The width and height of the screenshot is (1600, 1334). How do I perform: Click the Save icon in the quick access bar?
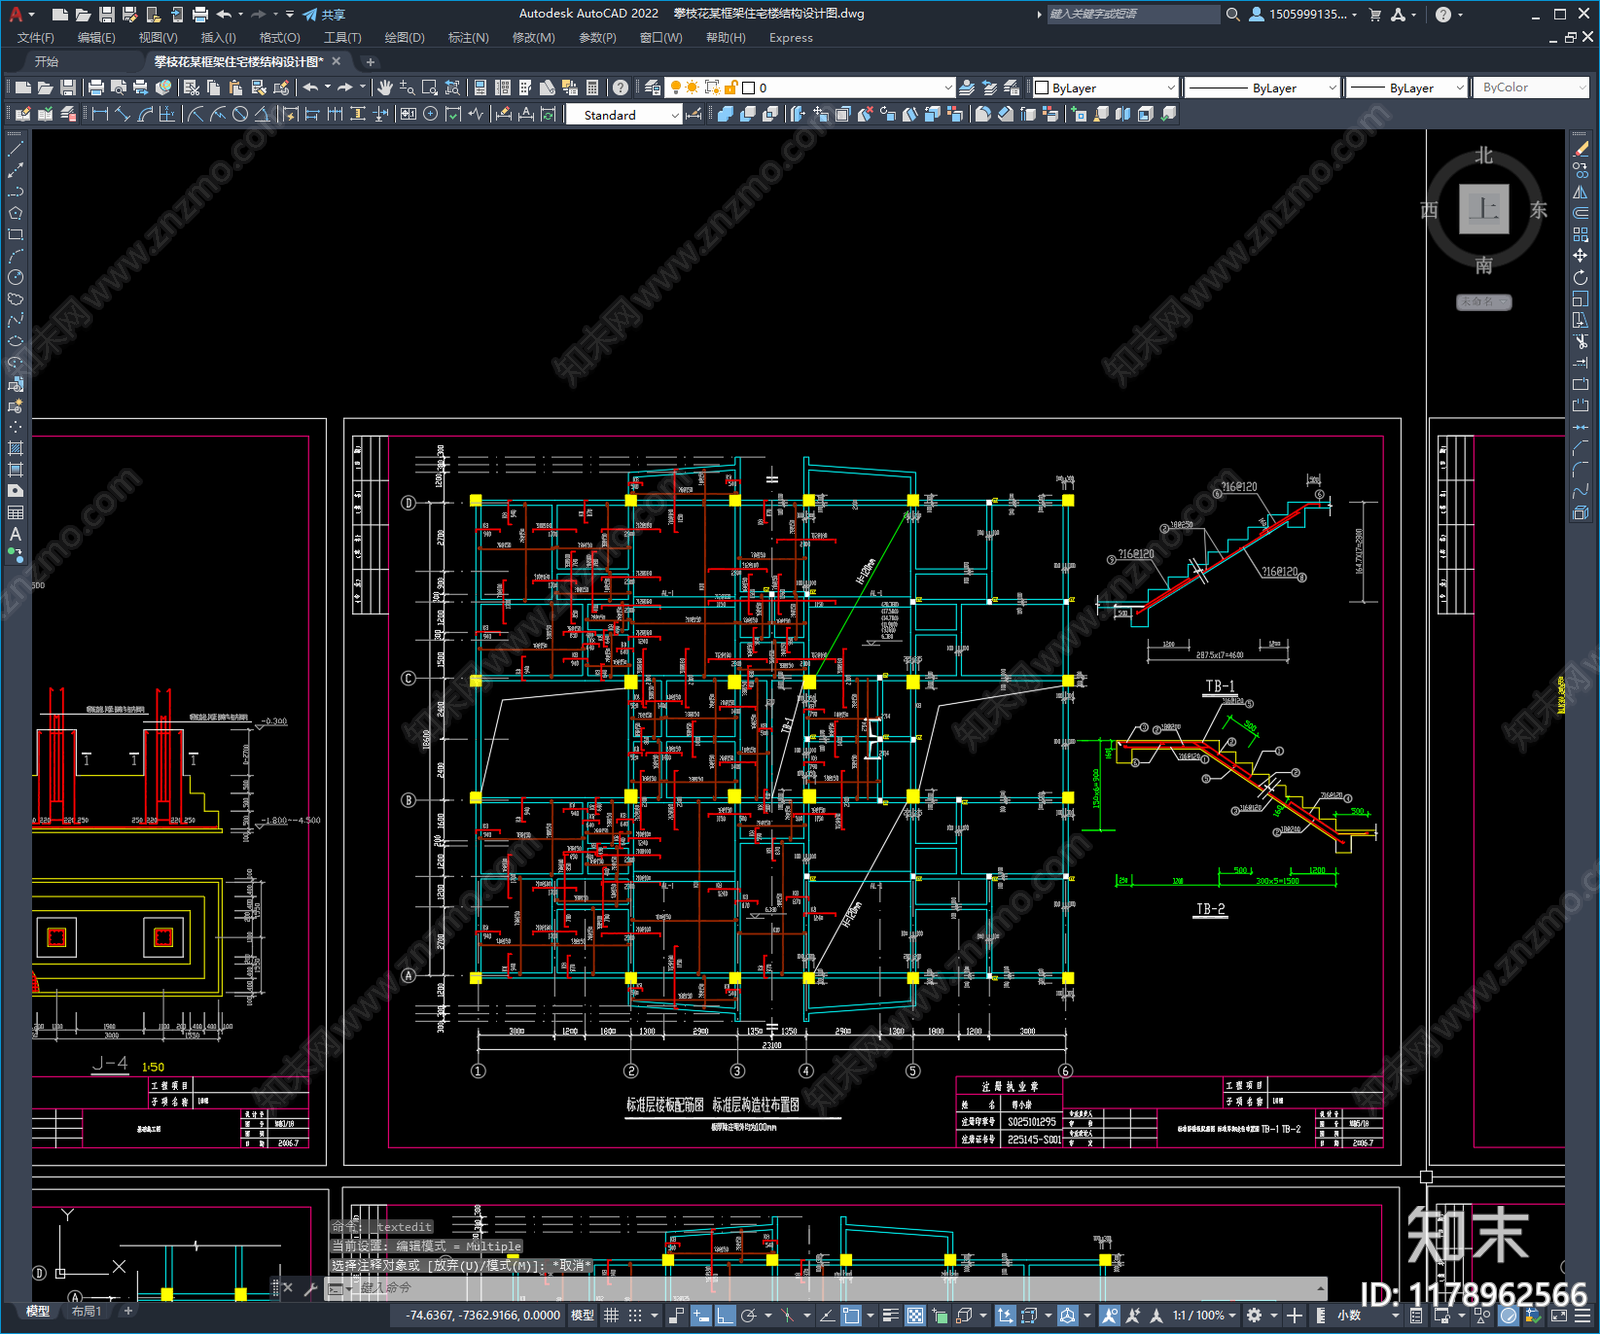pyautogui.click(x=106, y=14)
